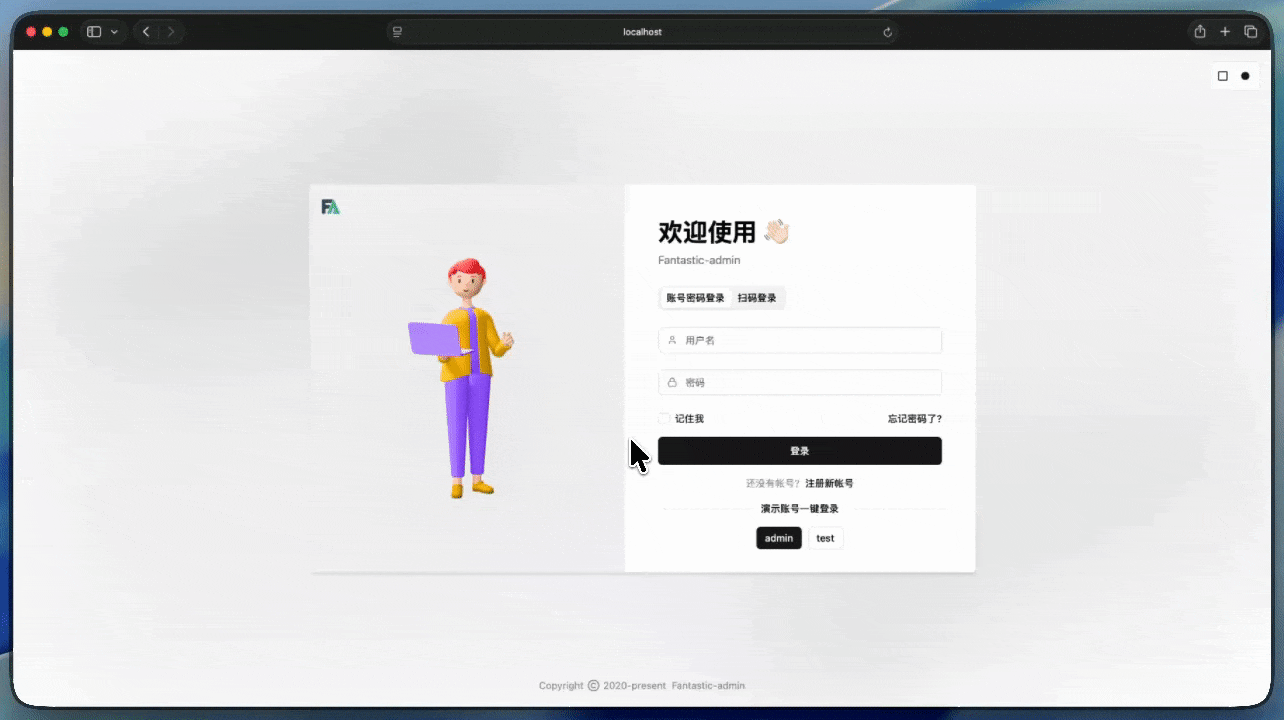This screenshot has height=720, width=1284.
Task: Show the tab overview icon
Action: [1250, 32]
